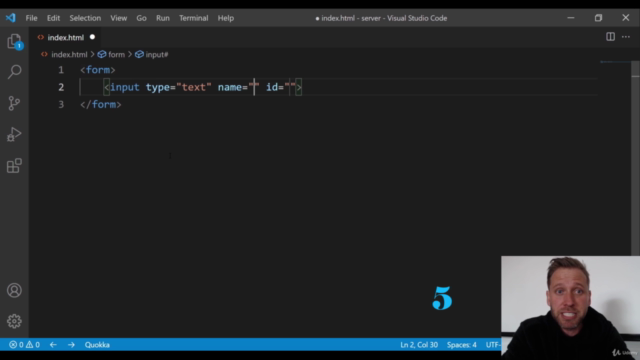Viewport: 640px width, 360px height.
Task: Click line number 1 in gutter
Action: pyautogui.click(x=61, y=70)
